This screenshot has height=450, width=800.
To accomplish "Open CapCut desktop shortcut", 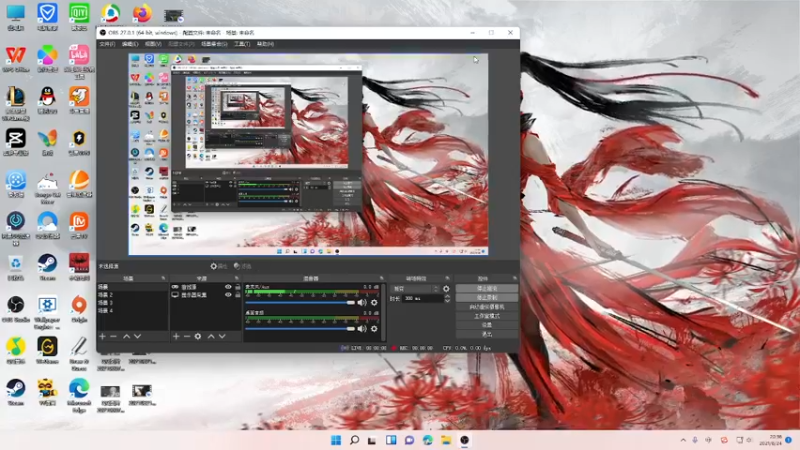I will coord(16,141).
